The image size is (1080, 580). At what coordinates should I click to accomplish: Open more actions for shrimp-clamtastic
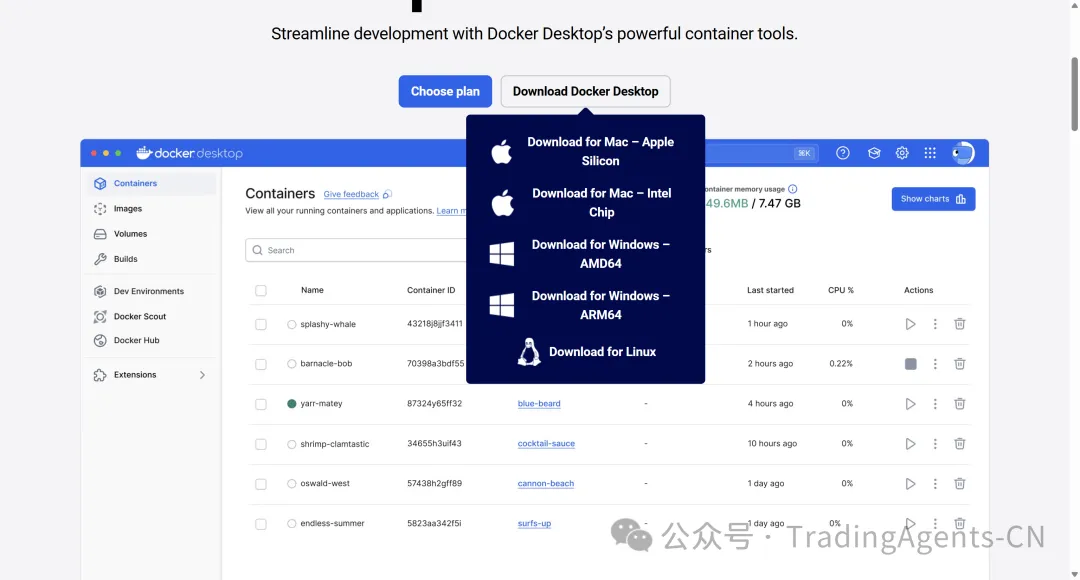point(935,444)
